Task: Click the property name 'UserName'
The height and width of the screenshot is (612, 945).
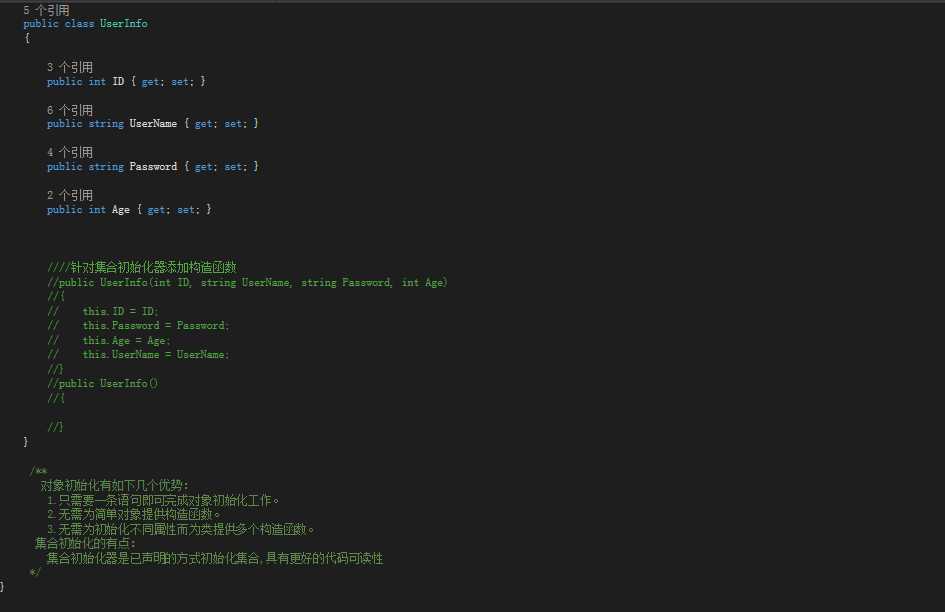Action: click(153, 124)
